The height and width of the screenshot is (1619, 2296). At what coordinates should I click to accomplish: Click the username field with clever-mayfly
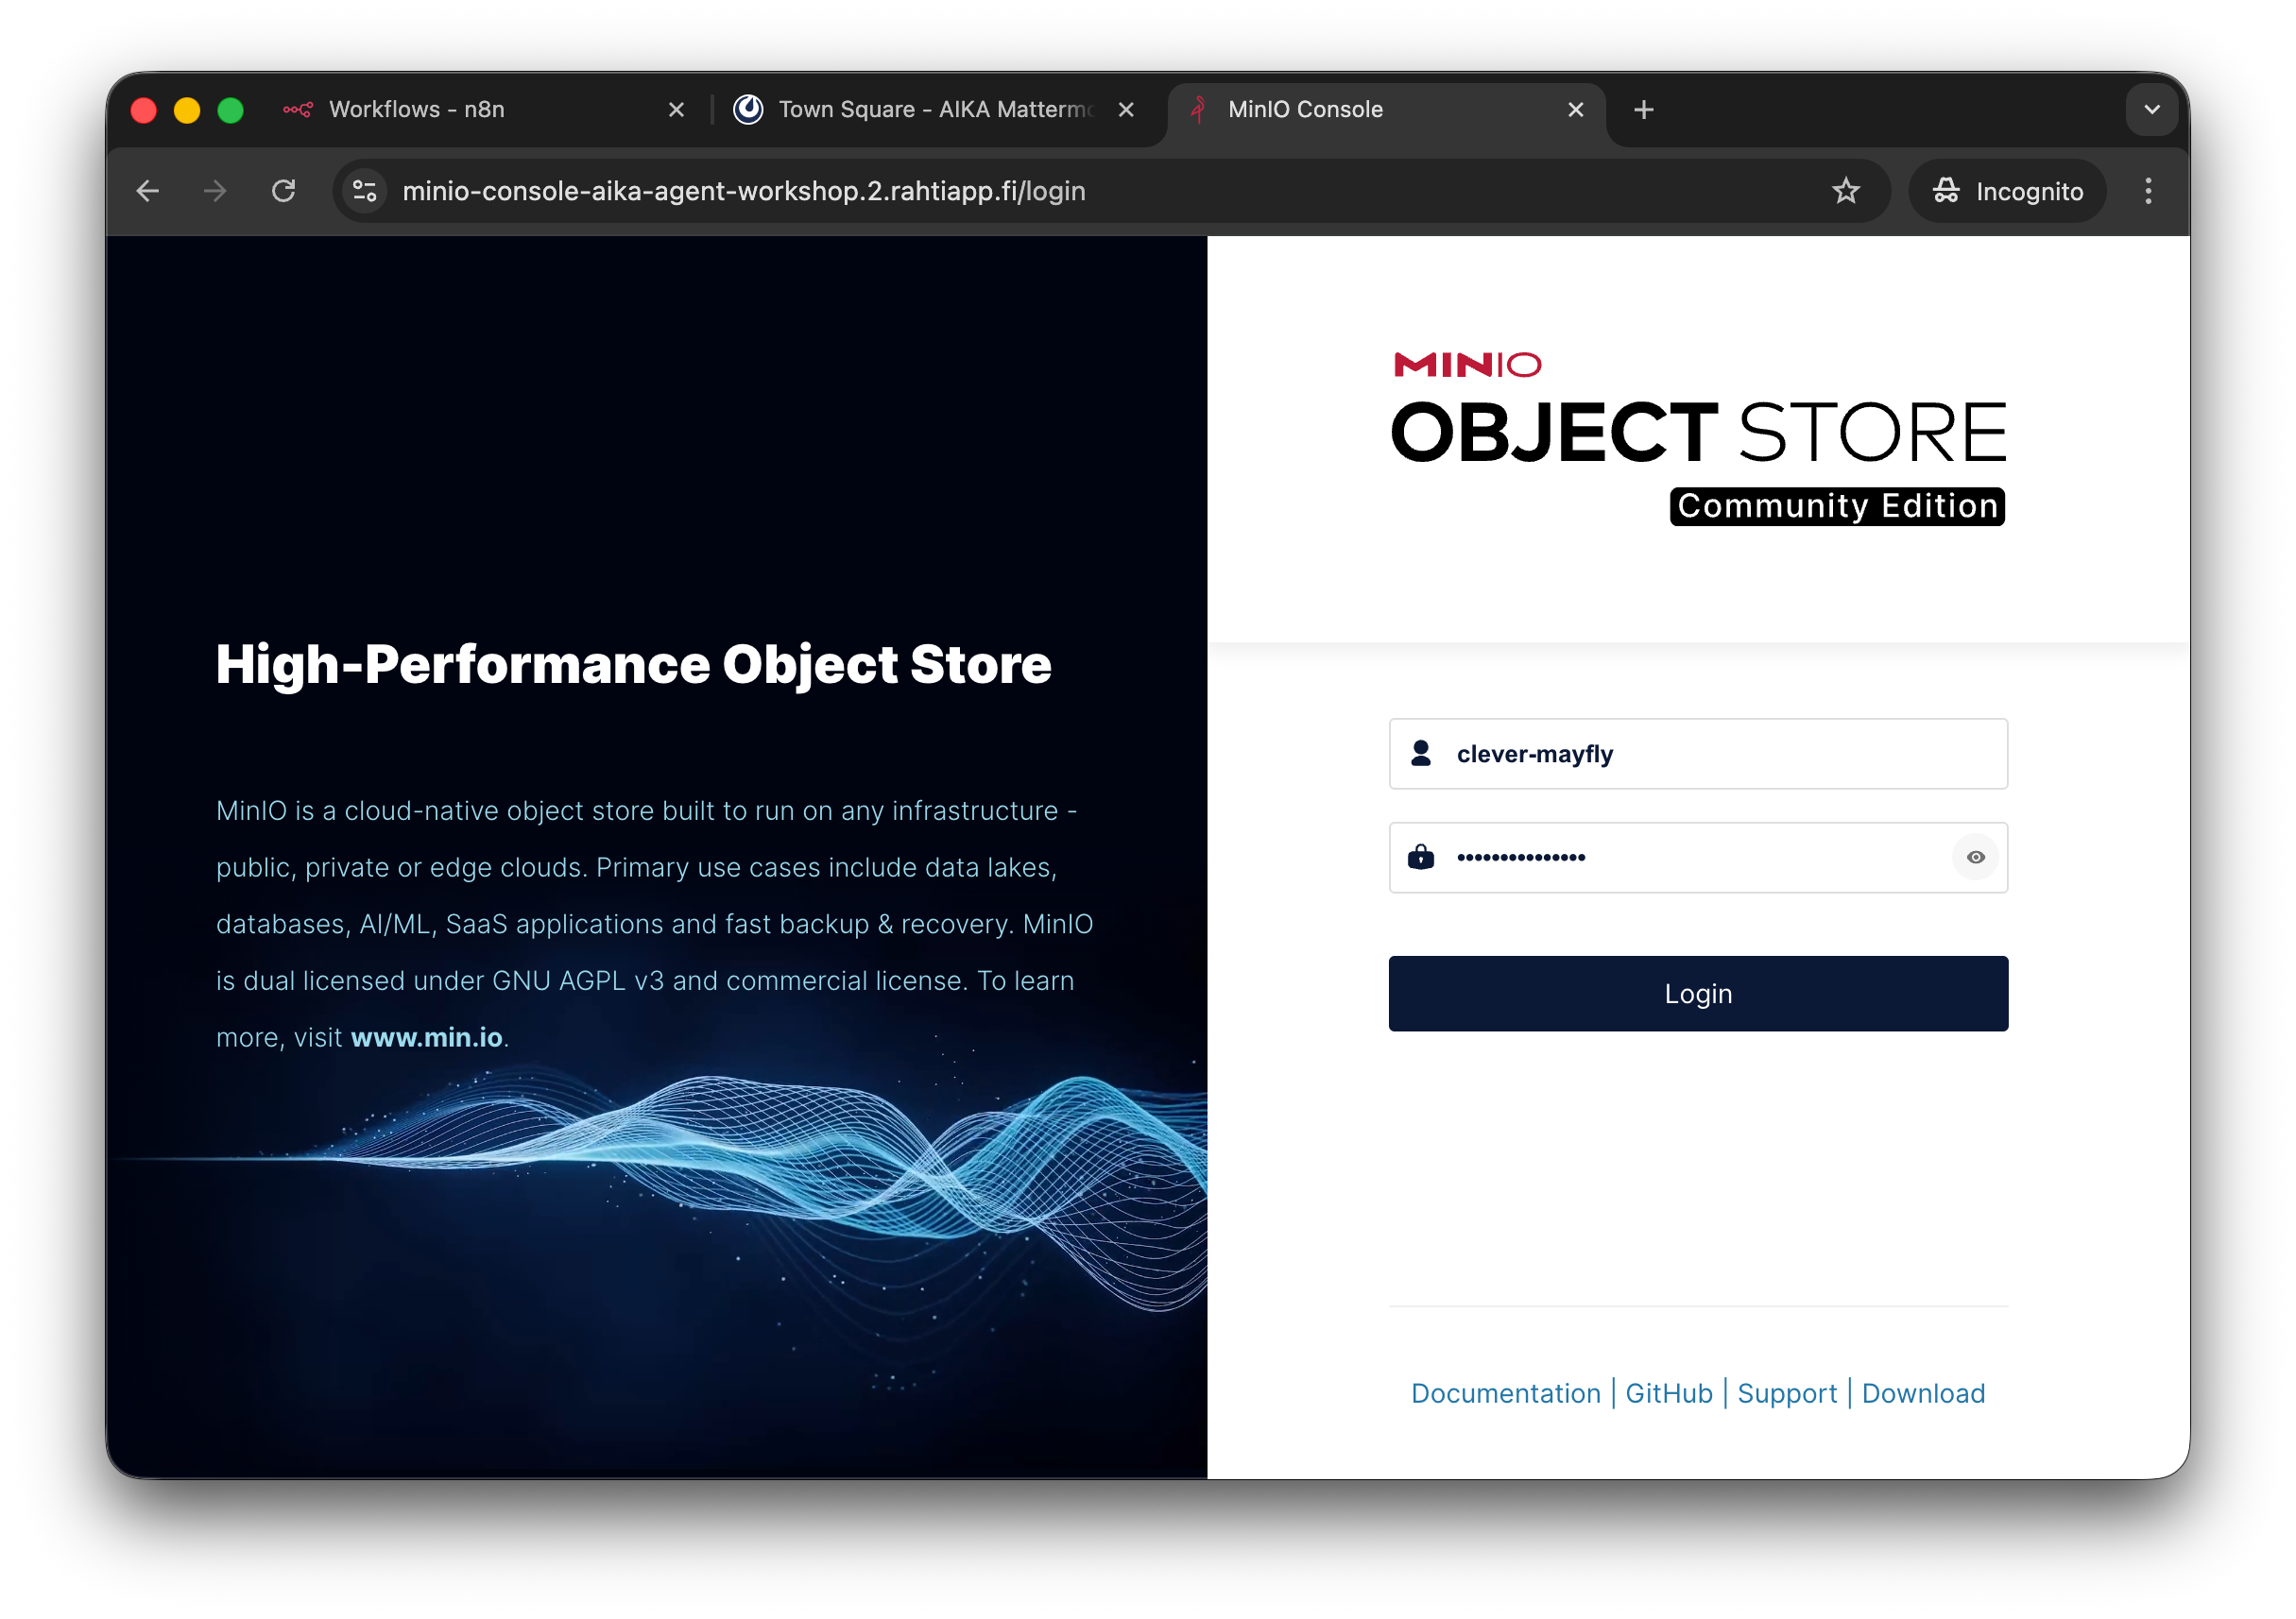pyautogui.click(x=1720, y=754)
